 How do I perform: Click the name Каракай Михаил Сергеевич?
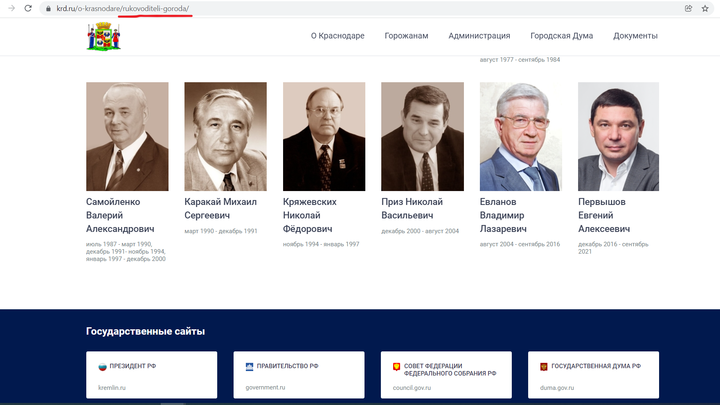click(x=220, y=208)
